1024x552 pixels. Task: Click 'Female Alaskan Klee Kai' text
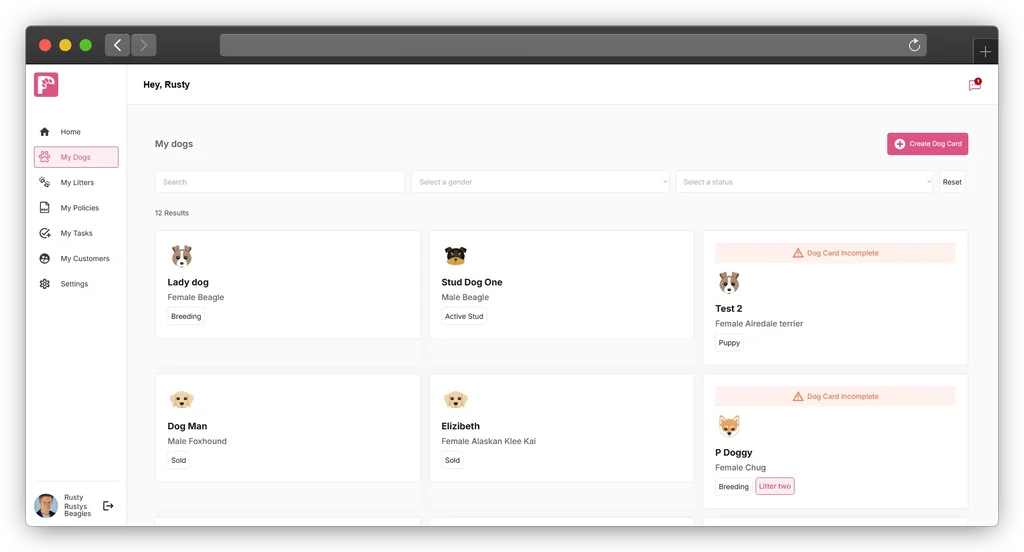coord(488,441)
